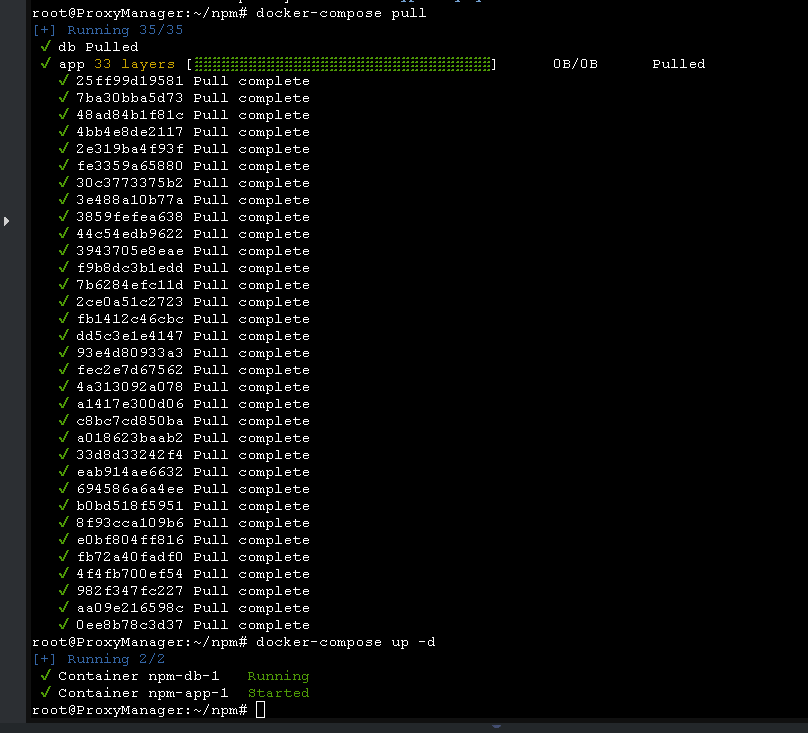Click layer hash 982f347fc227

129,591
